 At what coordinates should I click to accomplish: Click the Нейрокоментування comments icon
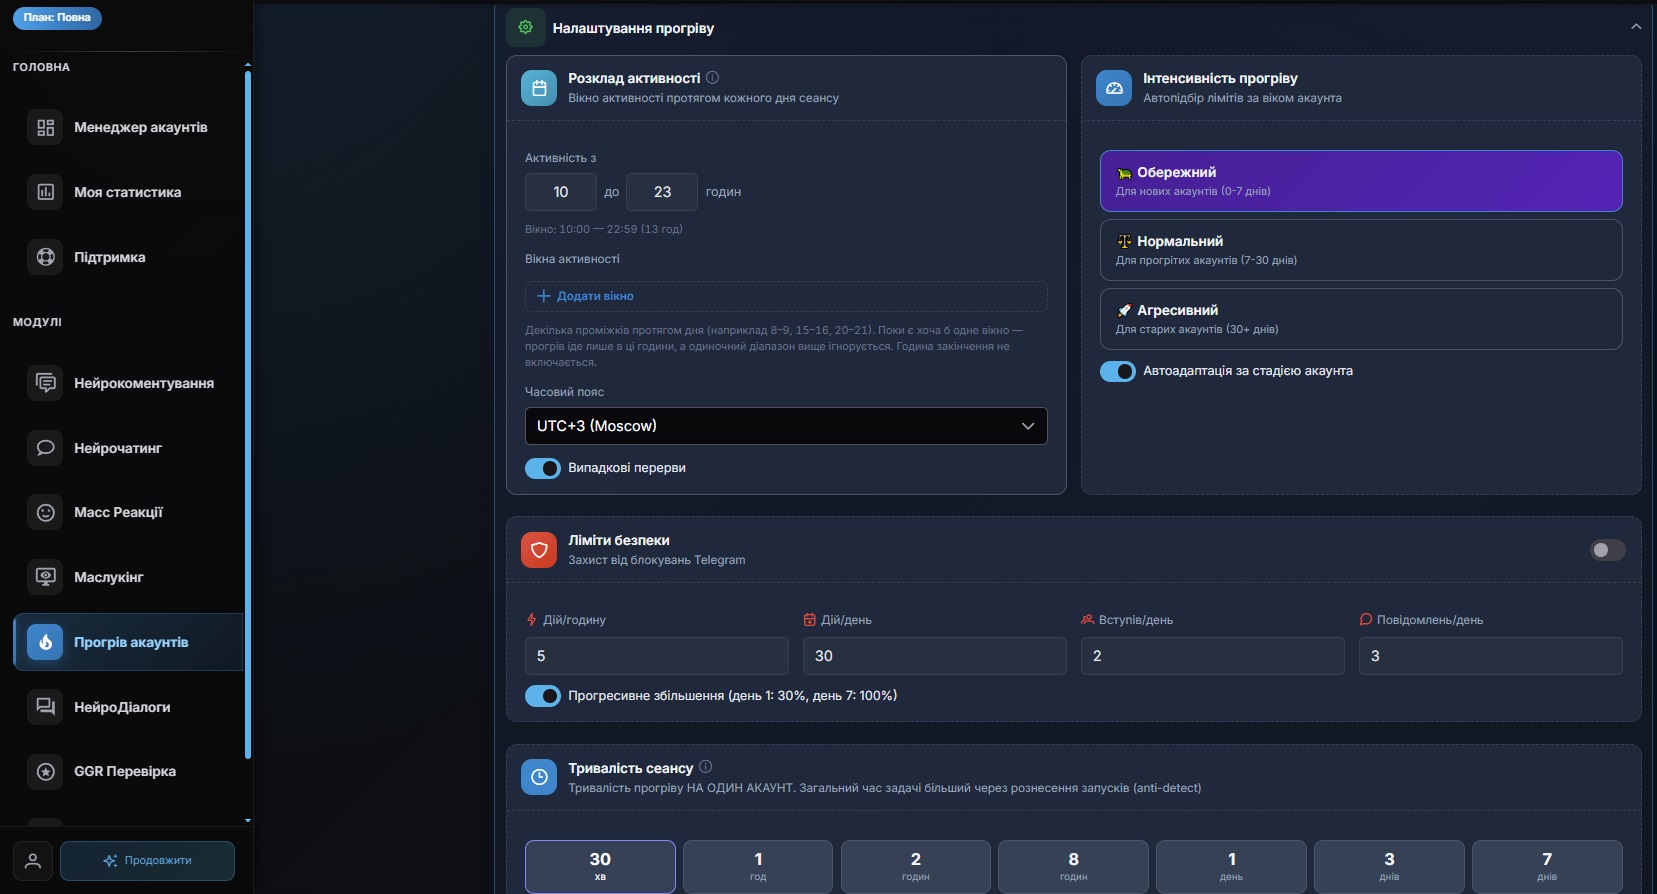(x=45, y=383)
